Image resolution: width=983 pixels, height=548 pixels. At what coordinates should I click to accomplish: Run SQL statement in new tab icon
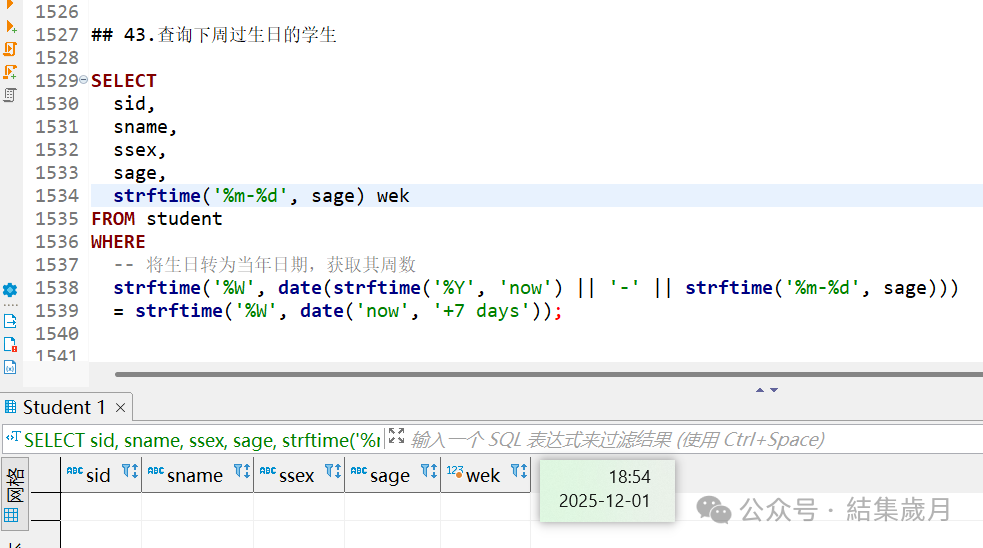pyautogui.click(x=10, y=26)
